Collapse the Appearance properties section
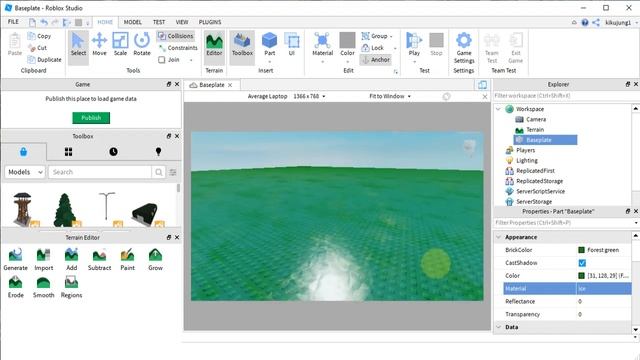Screen dimensions: 640x360 [498, 237]
